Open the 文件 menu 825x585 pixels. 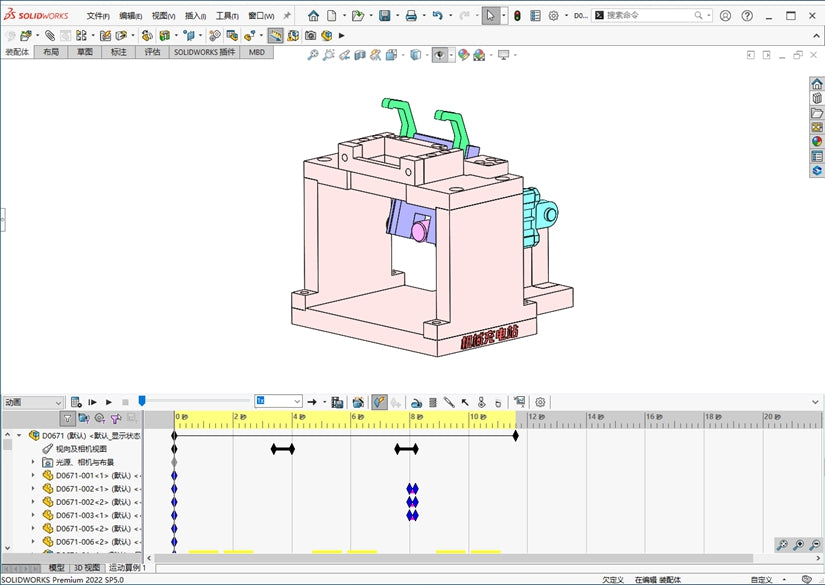click(98, 16)
